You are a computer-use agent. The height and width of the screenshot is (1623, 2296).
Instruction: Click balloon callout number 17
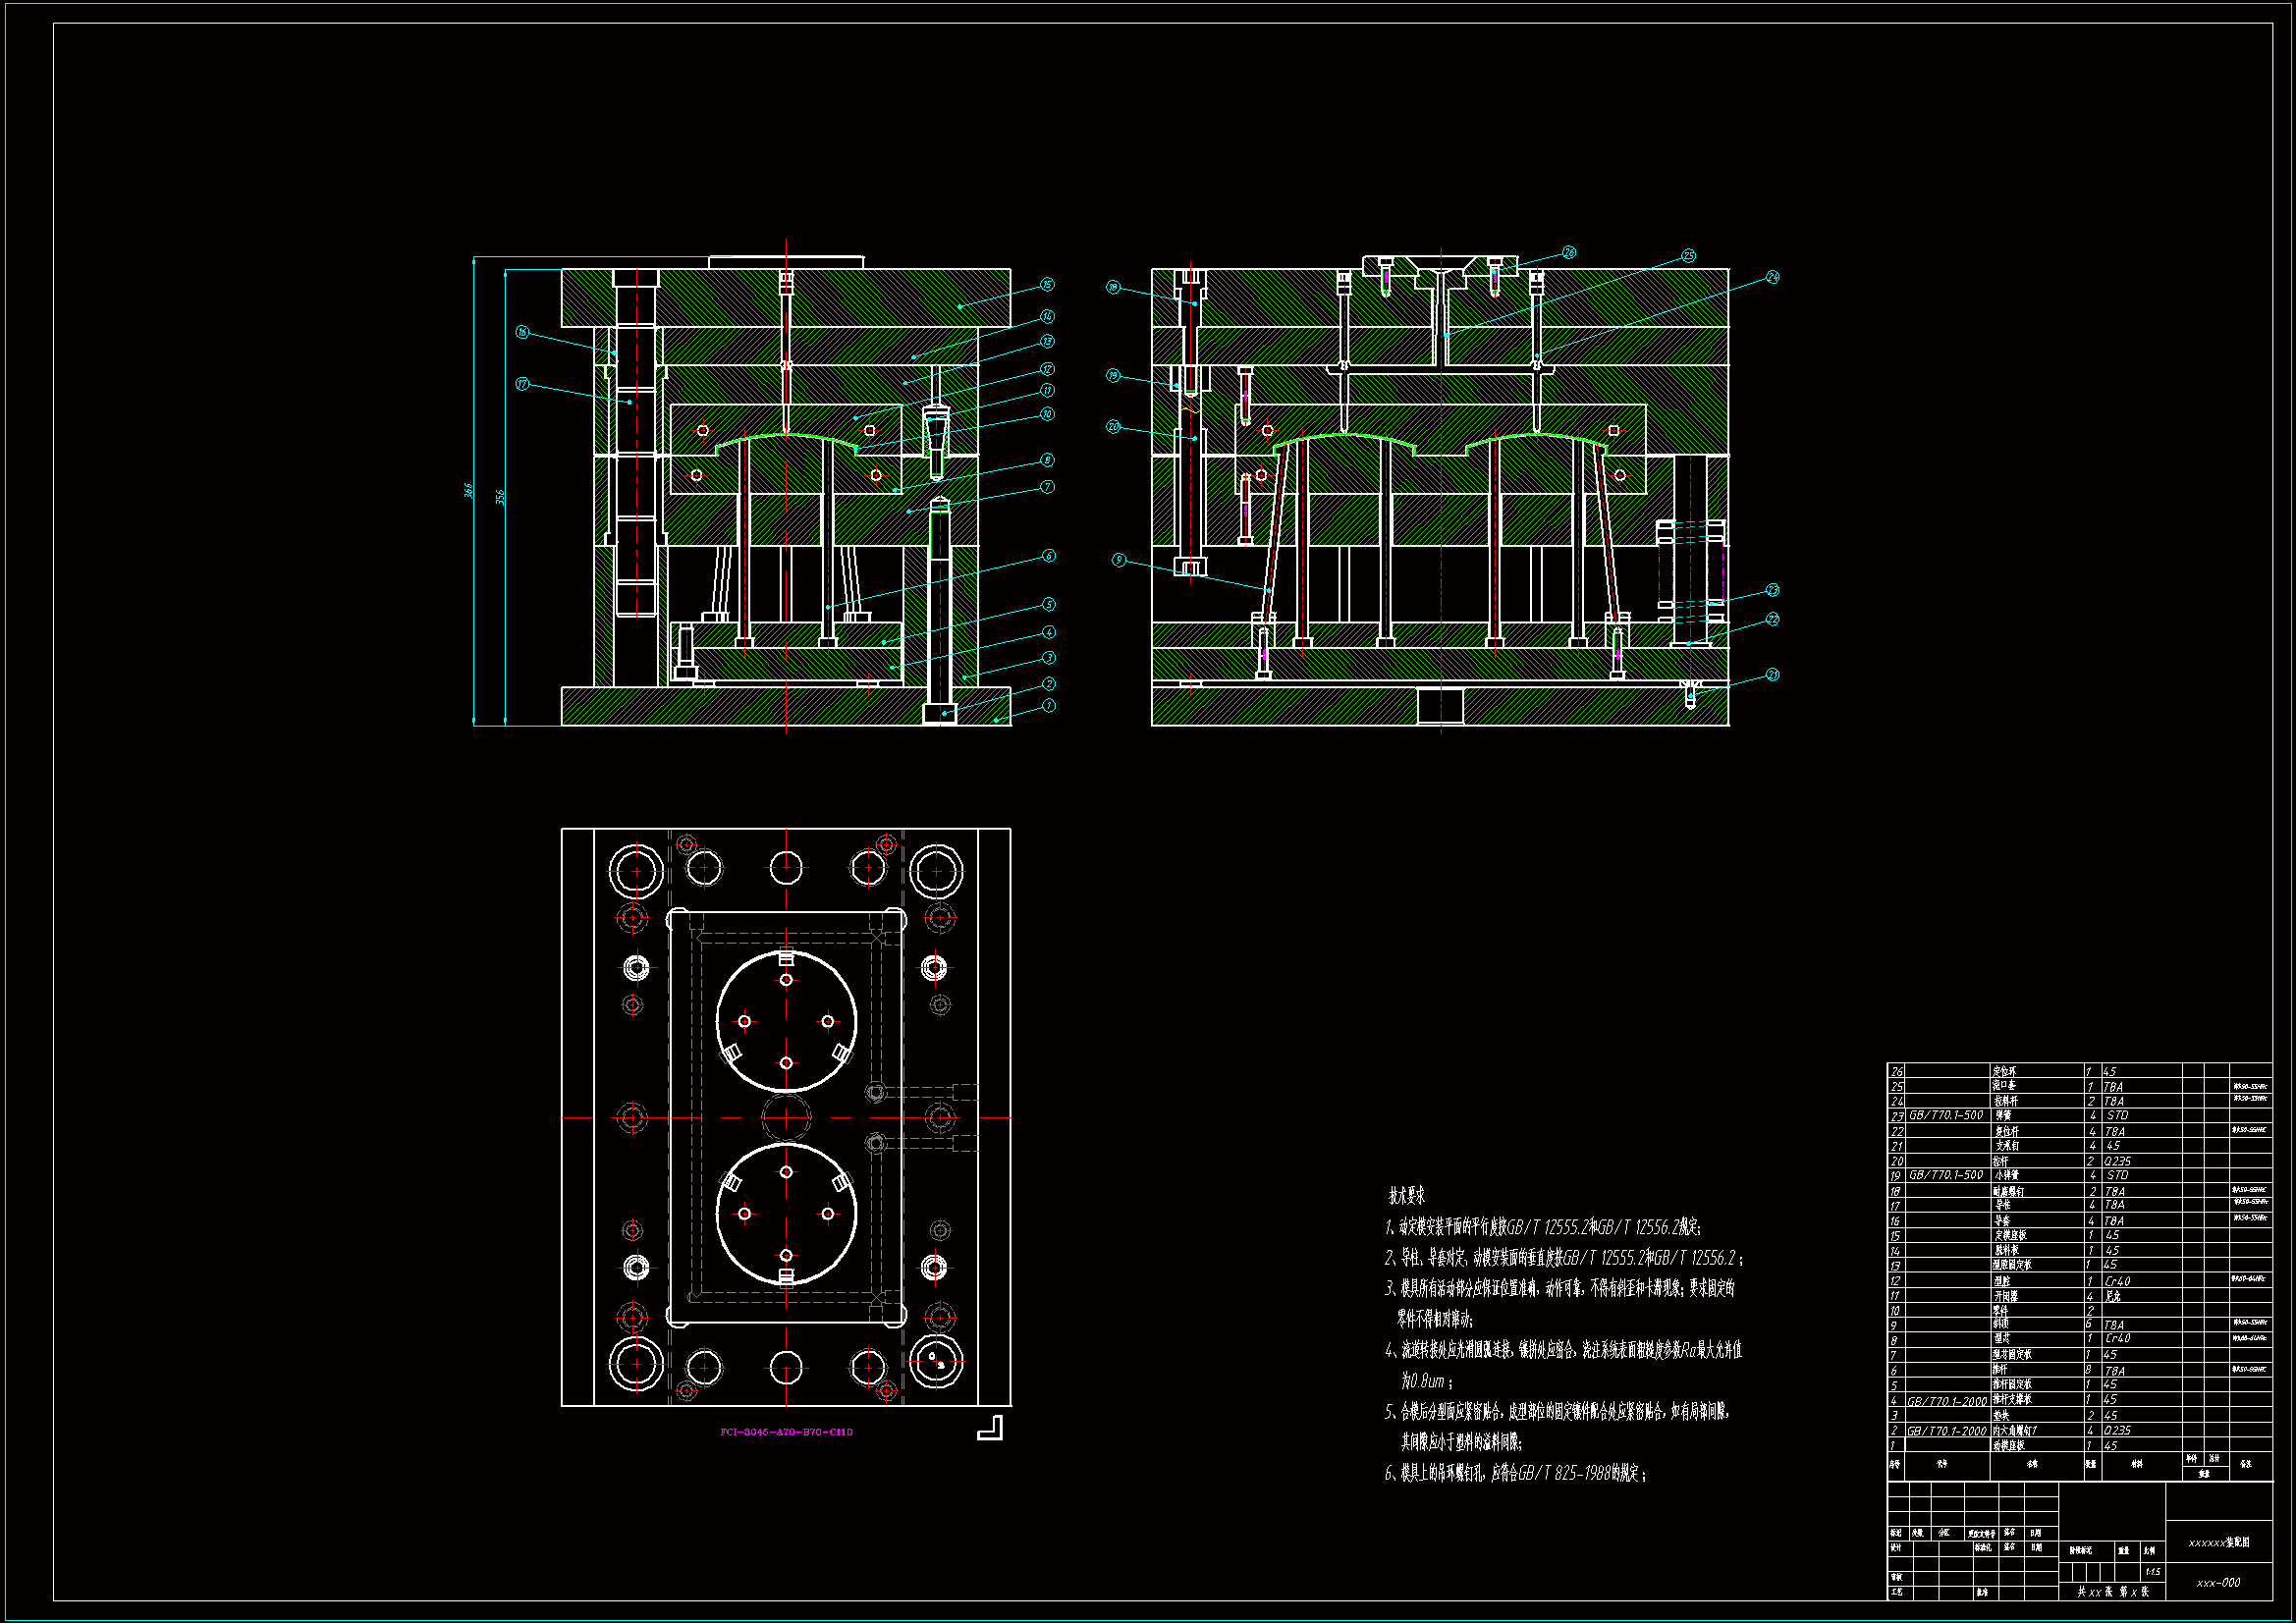(x=522, y=384)
